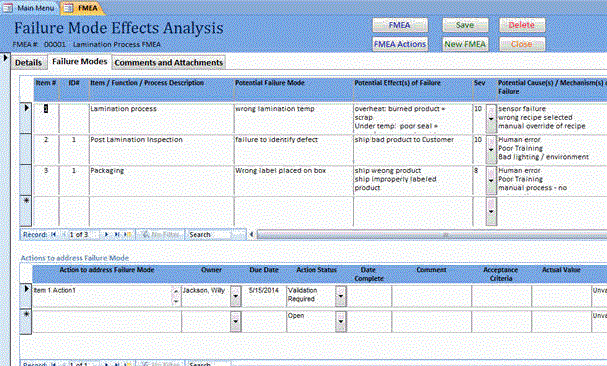
Task: Click 'failure to identify defect' cell
Action: [293, 149]
